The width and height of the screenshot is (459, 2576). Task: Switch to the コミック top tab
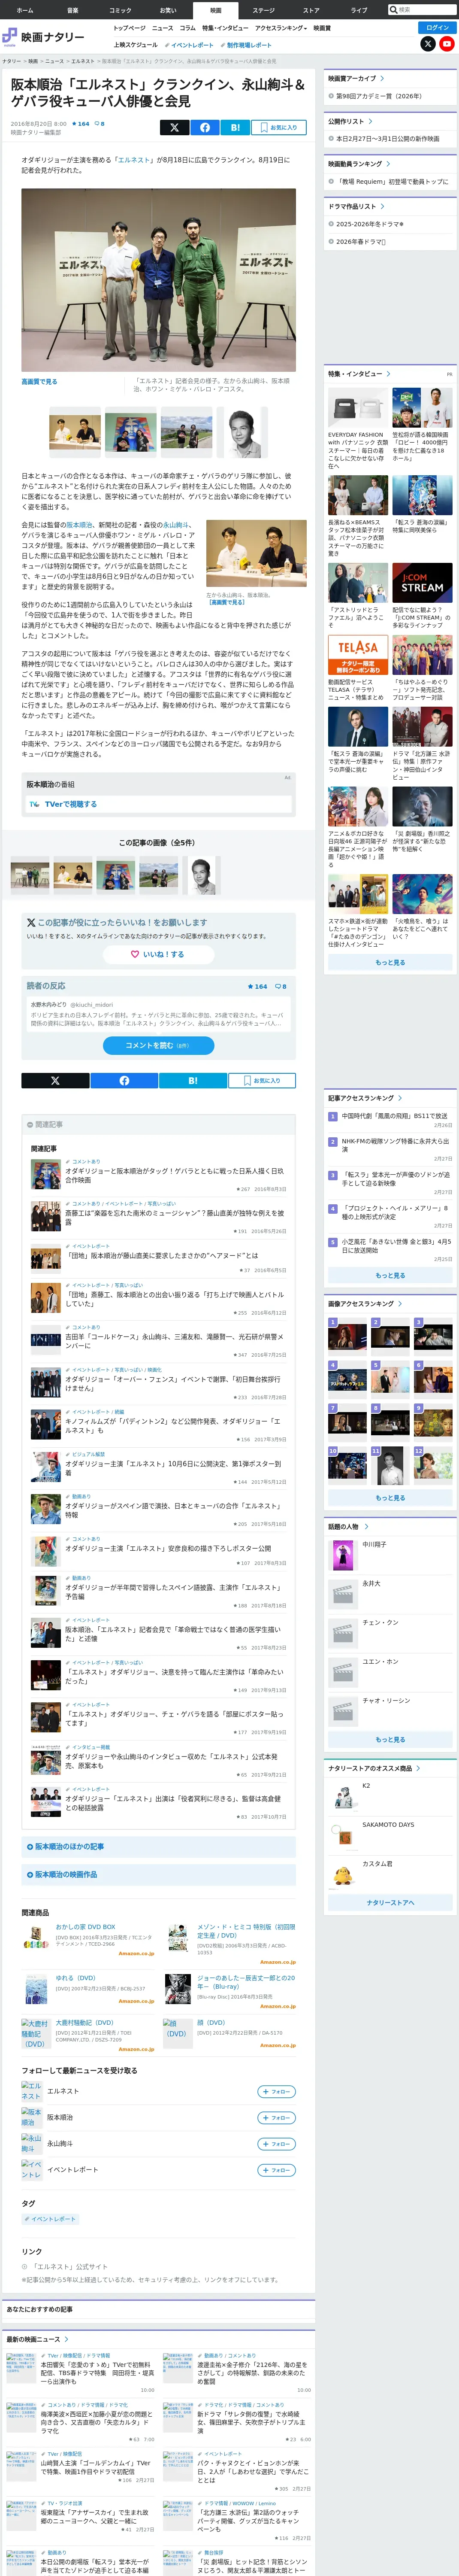(x=120, y=10)
